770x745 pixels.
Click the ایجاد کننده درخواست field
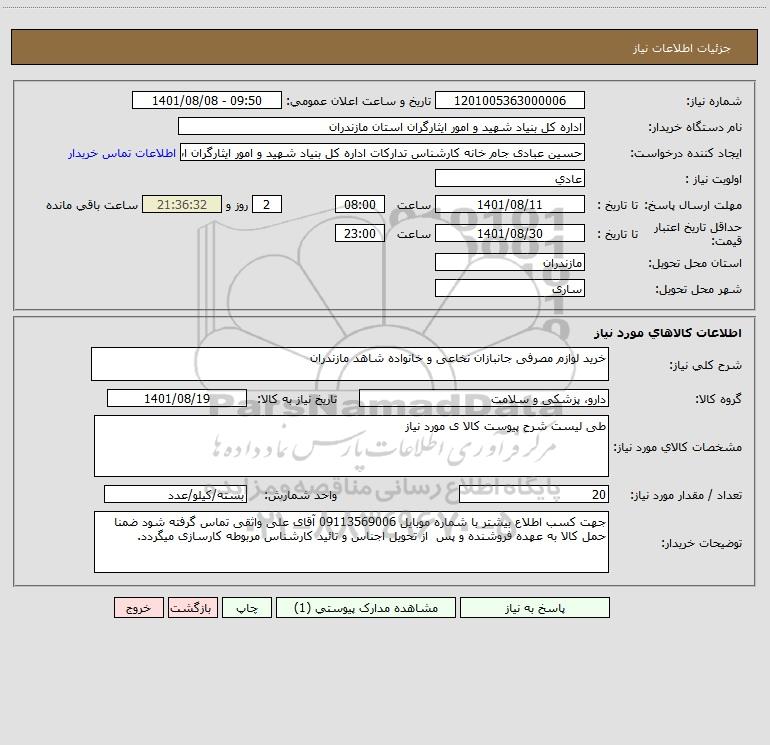[383, 152]
